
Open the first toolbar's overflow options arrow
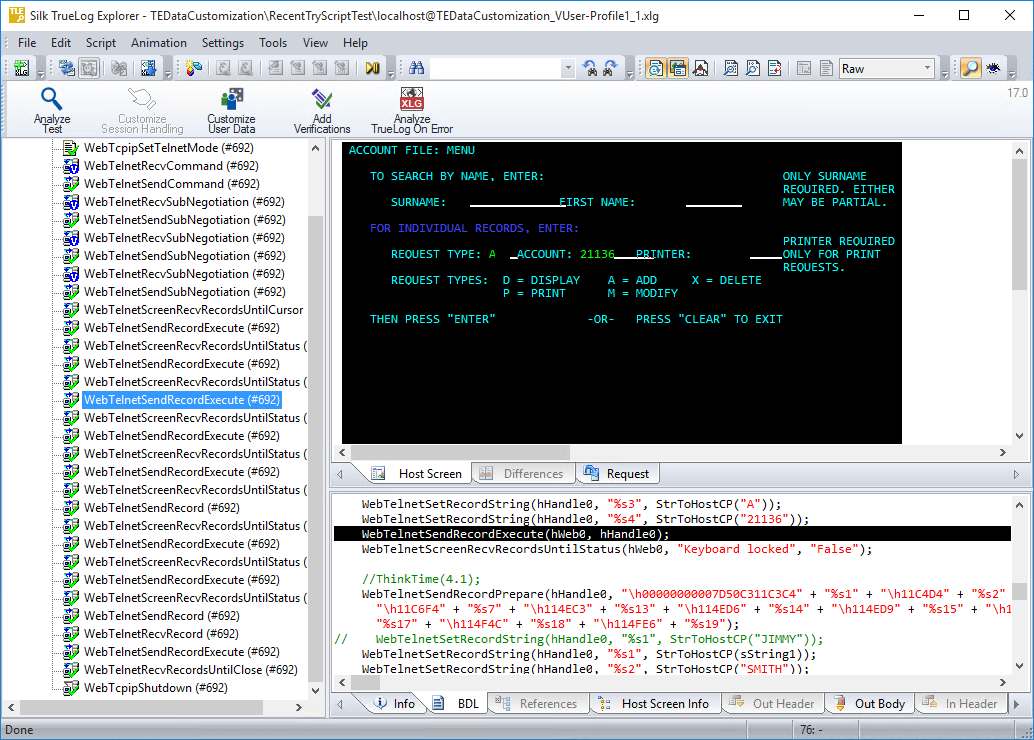[40, 72]
